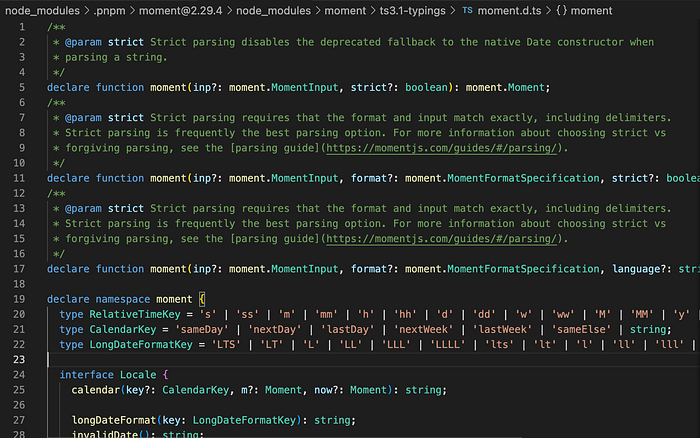This screenshot has height=438, width=700.
Task: Click the opening brace after 'namespace moment'
Action: (202, 299)
